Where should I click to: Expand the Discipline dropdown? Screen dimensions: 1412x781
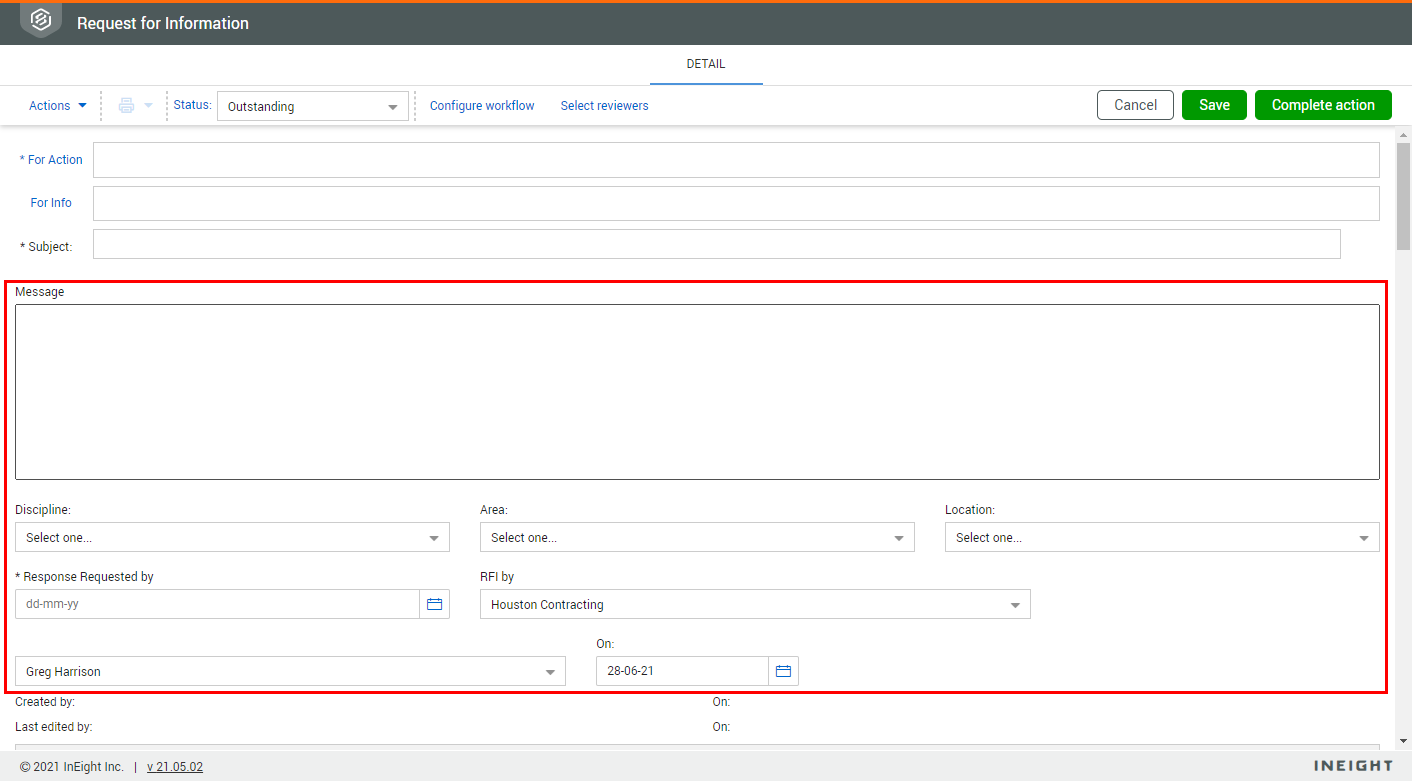coord(232,538)
